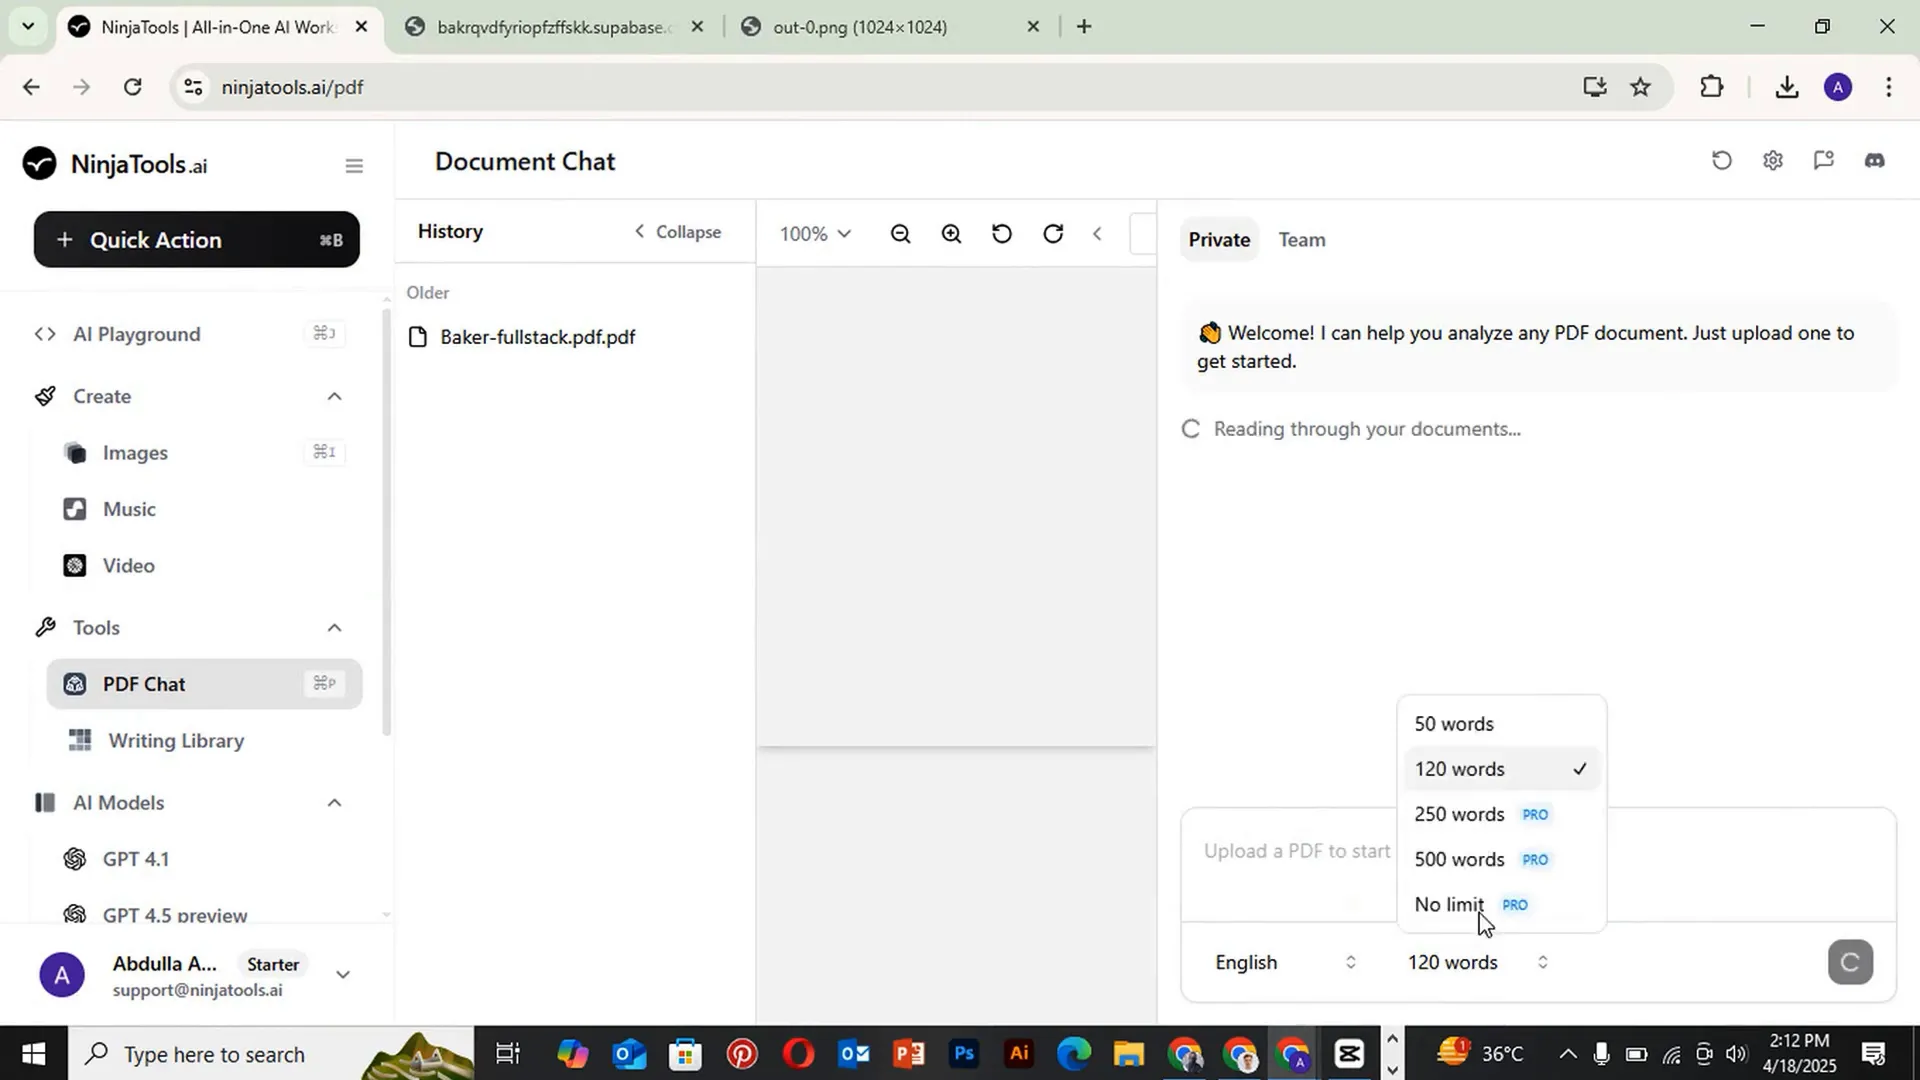The height and width of the screenshot is (1080, 1920).
Task: Open the Windows notification center
Action: pyautogui.click(x=1873, y=1054)
